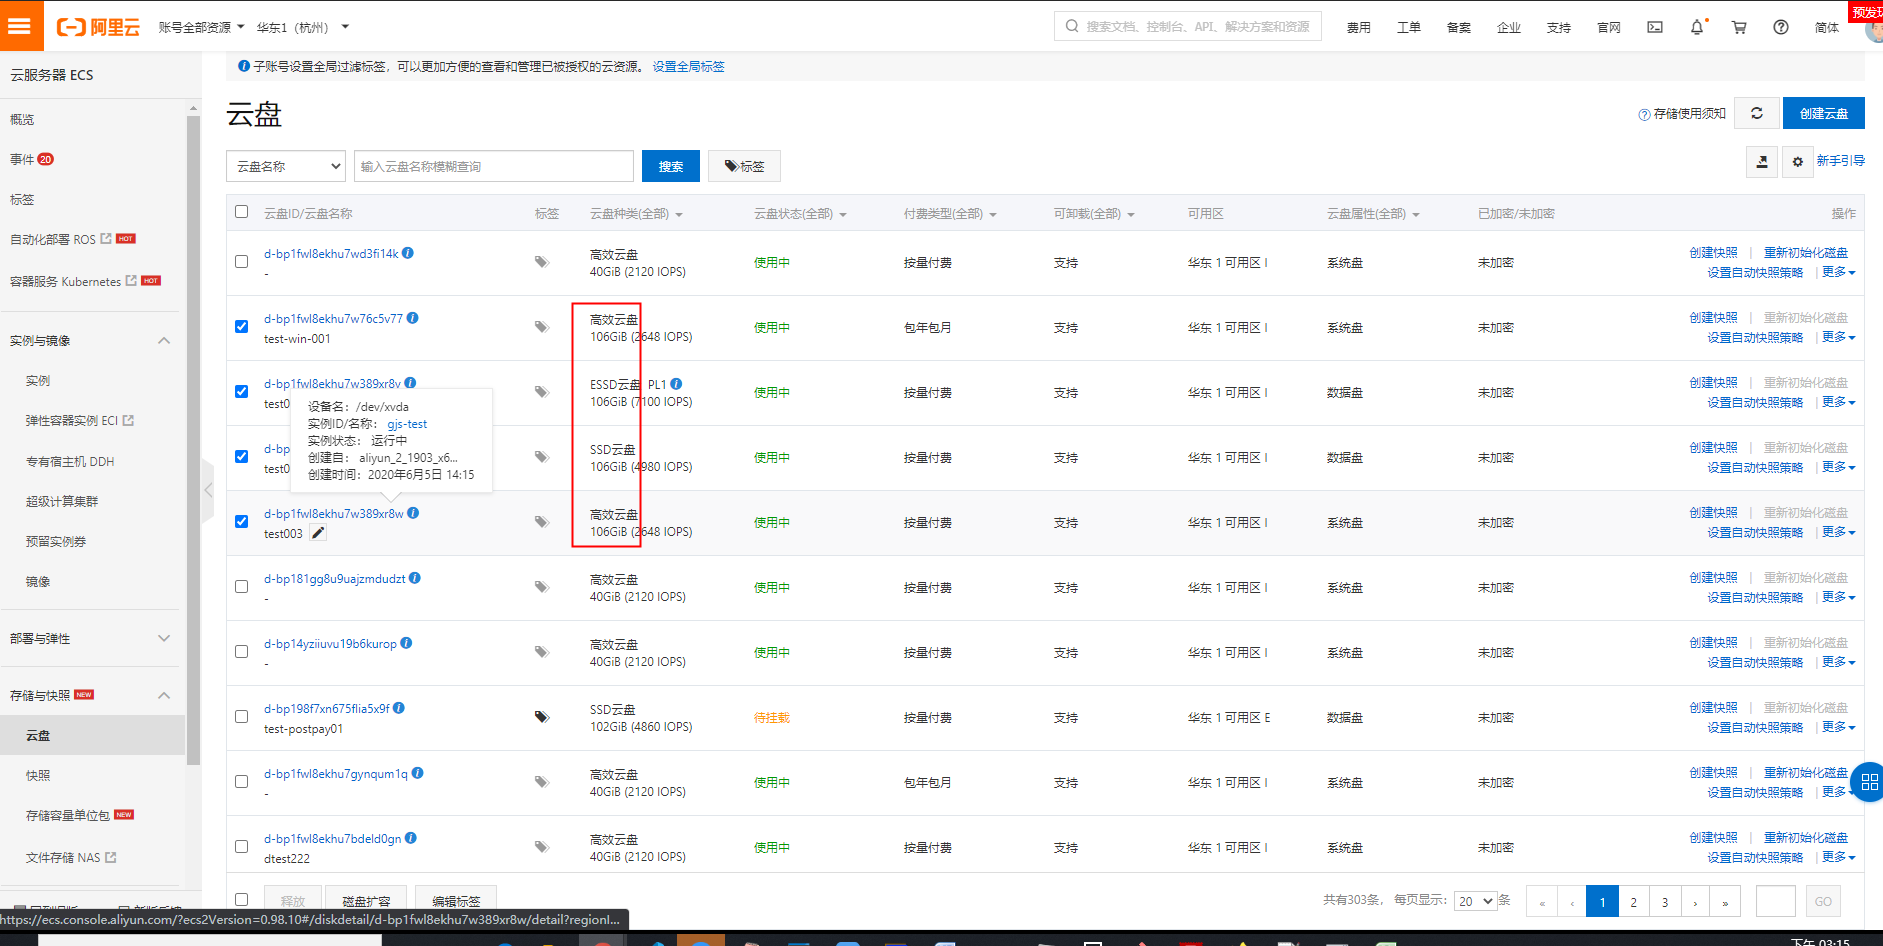
Task: Show info icon for disk d-bp1fwl8ekhu7bdeld0gn
Action: (x=410, y=838)
